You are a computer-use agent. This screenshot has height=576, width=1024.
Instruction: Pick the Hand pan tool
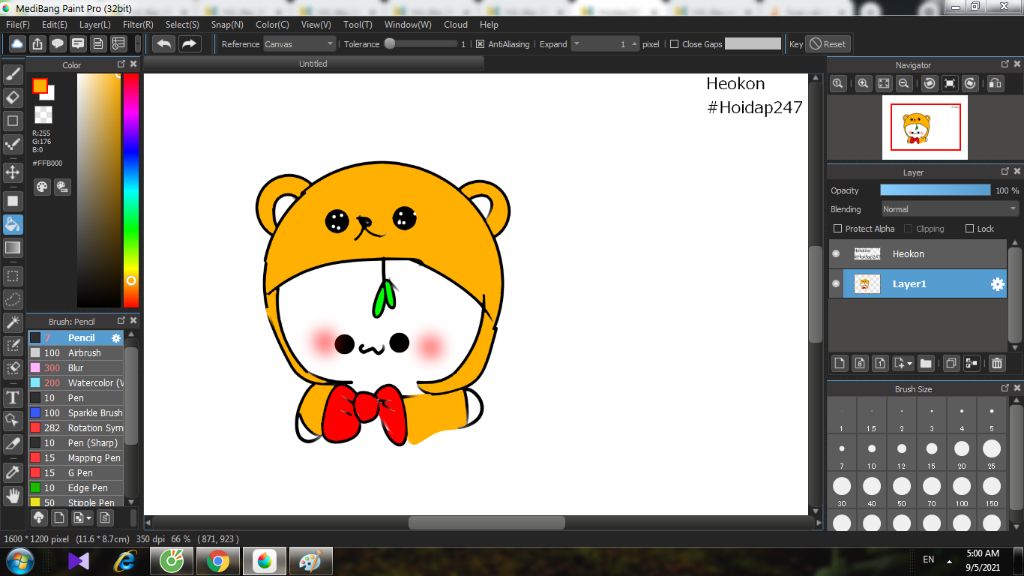click(x=13, y=495)
